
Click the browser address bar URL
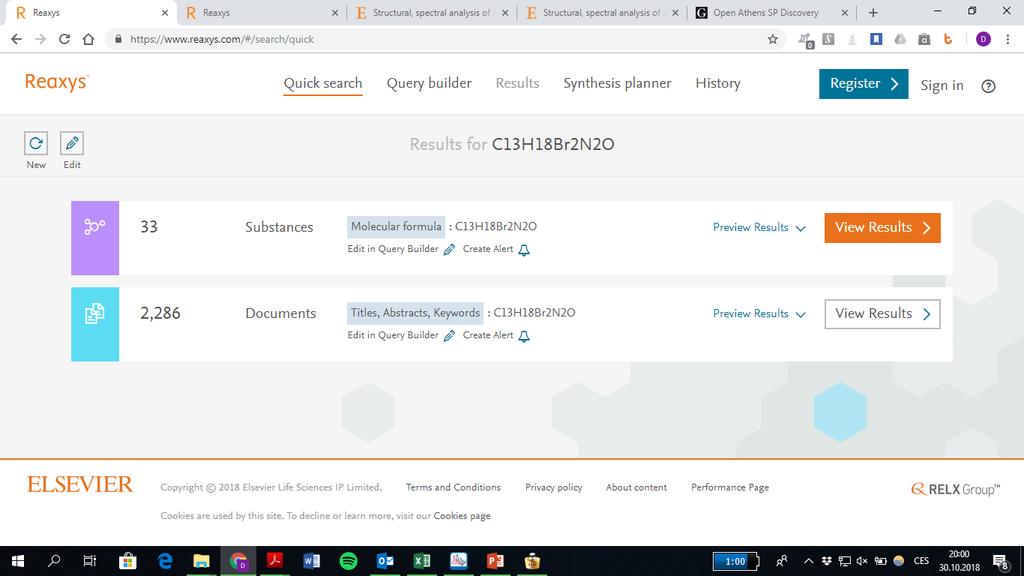(x=222, y=39)
